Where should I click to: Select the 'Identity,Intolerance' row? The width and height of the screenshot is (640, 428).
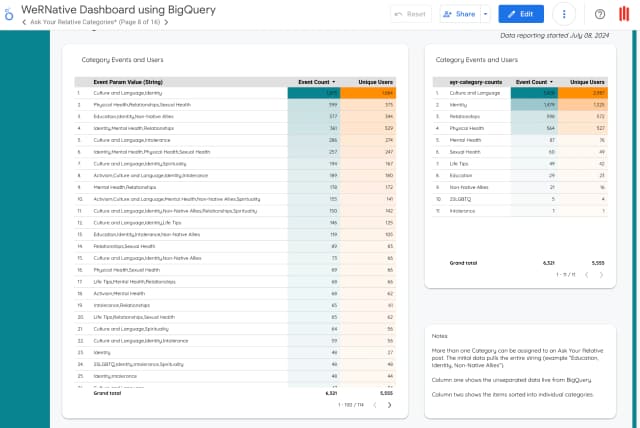click(x=235, y=376)
